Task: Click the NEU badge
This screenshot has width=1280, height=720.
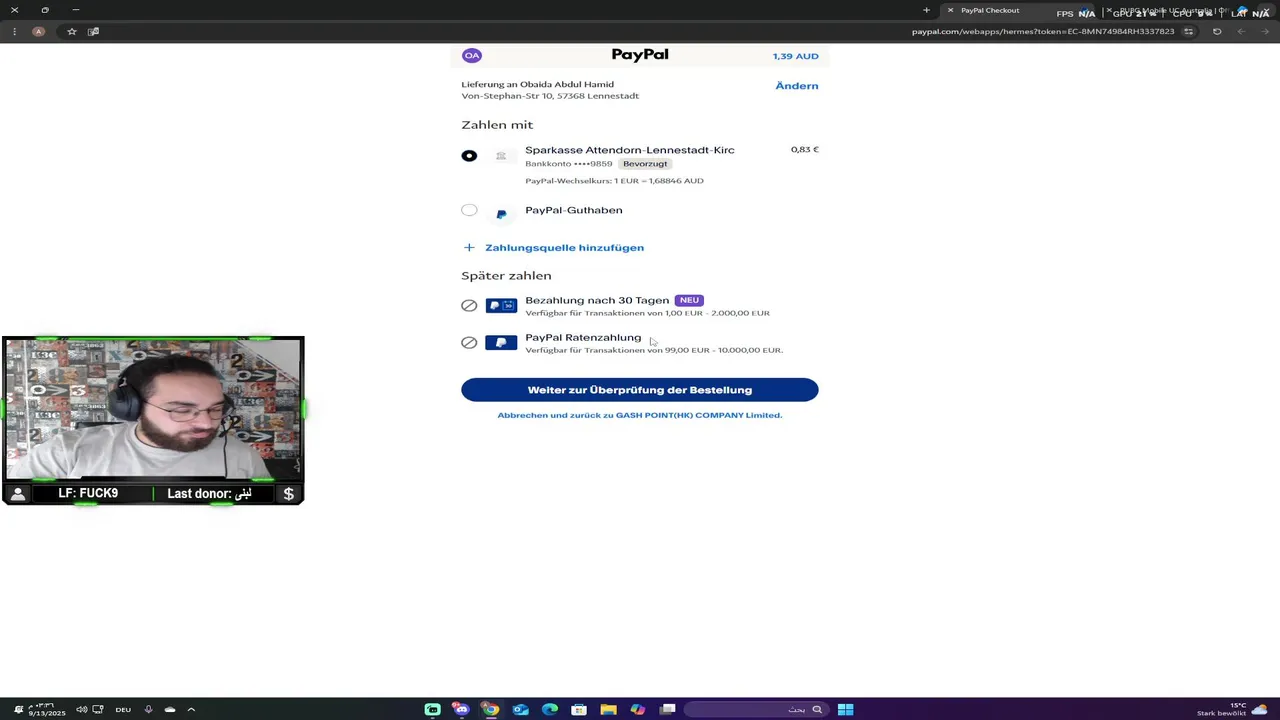Action: tap(689, 300)
